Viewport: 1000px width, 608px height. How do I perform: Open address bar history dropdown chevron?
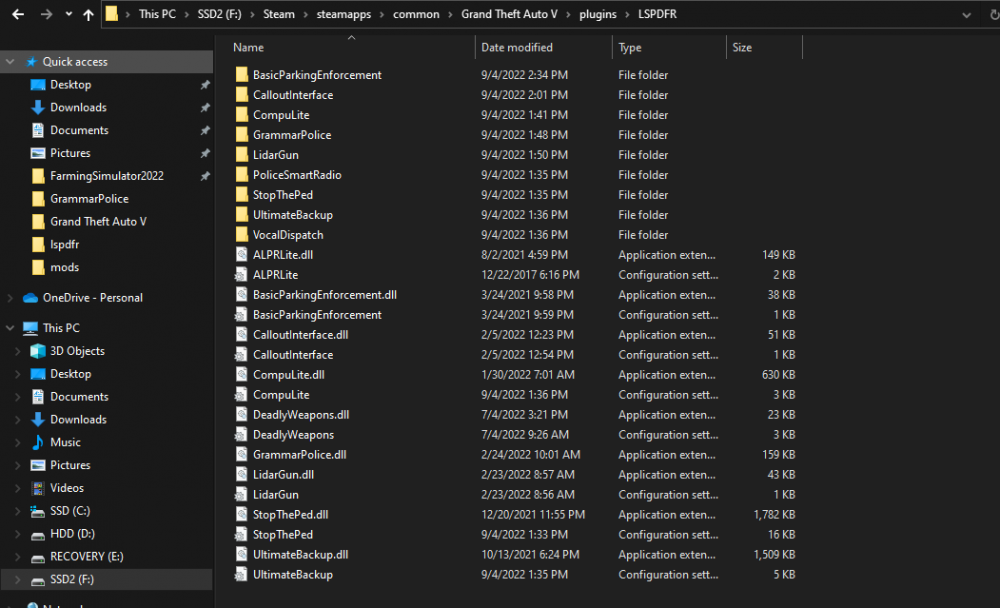coord(966,15)
